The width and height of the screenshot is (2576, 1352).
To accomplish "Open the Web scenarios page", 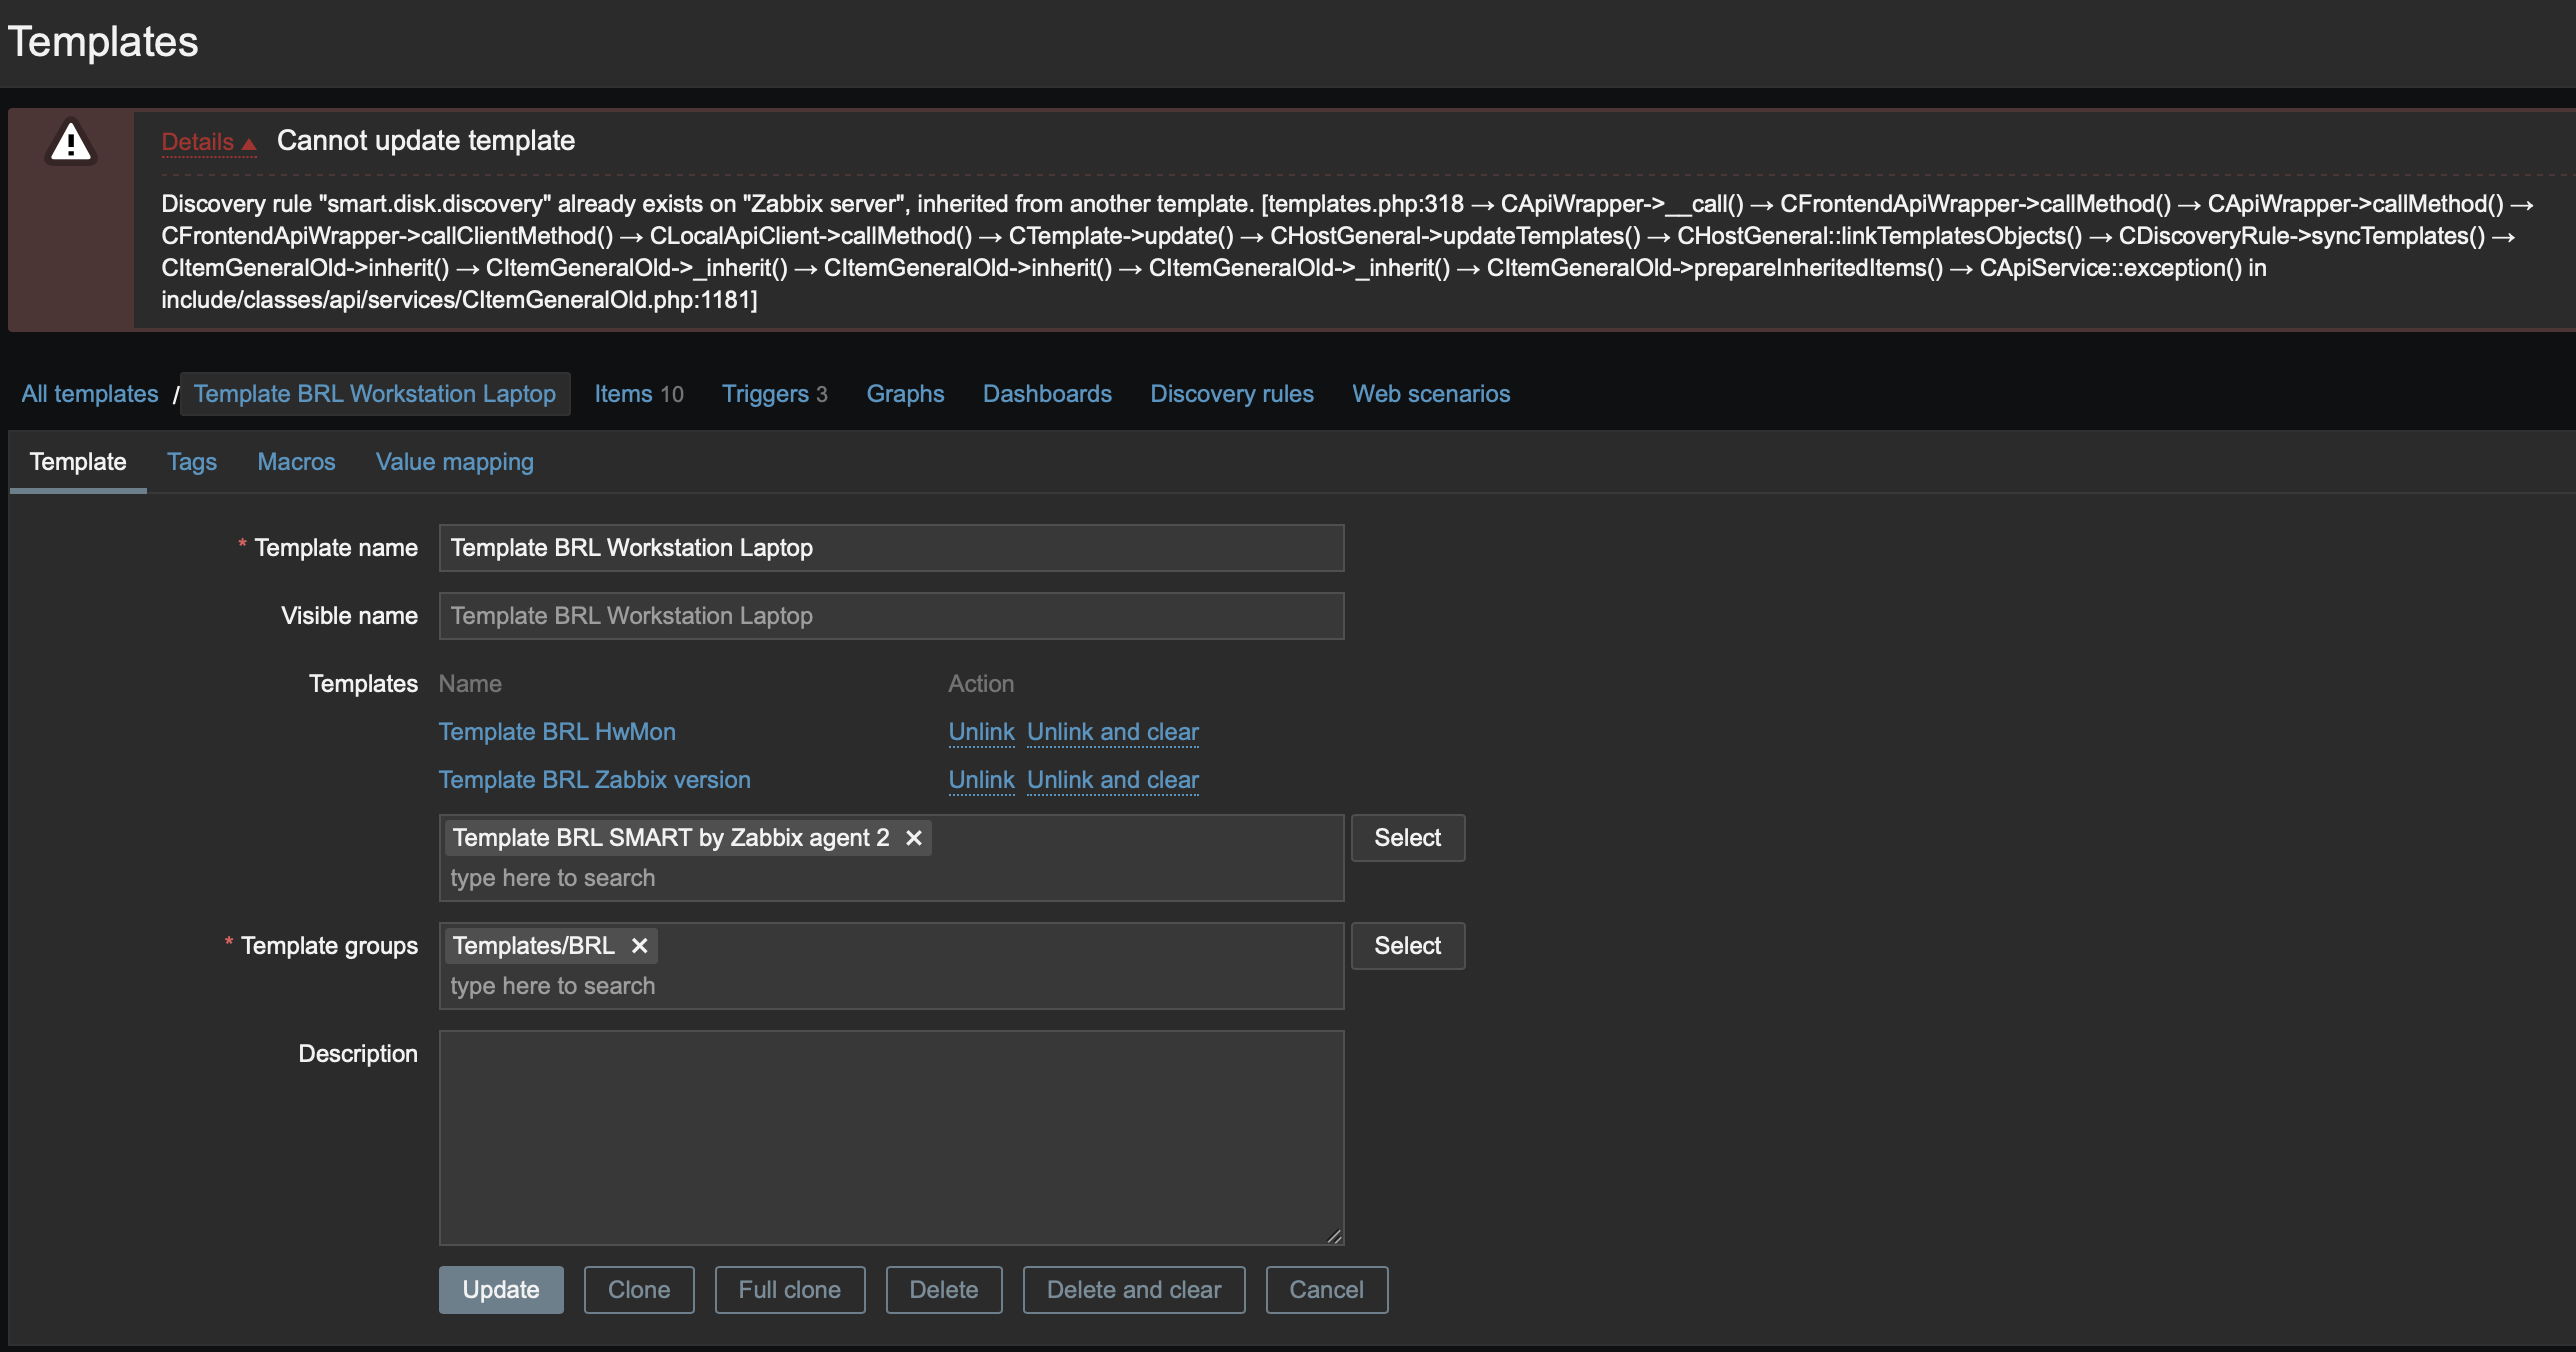I will coord(1431,394).
